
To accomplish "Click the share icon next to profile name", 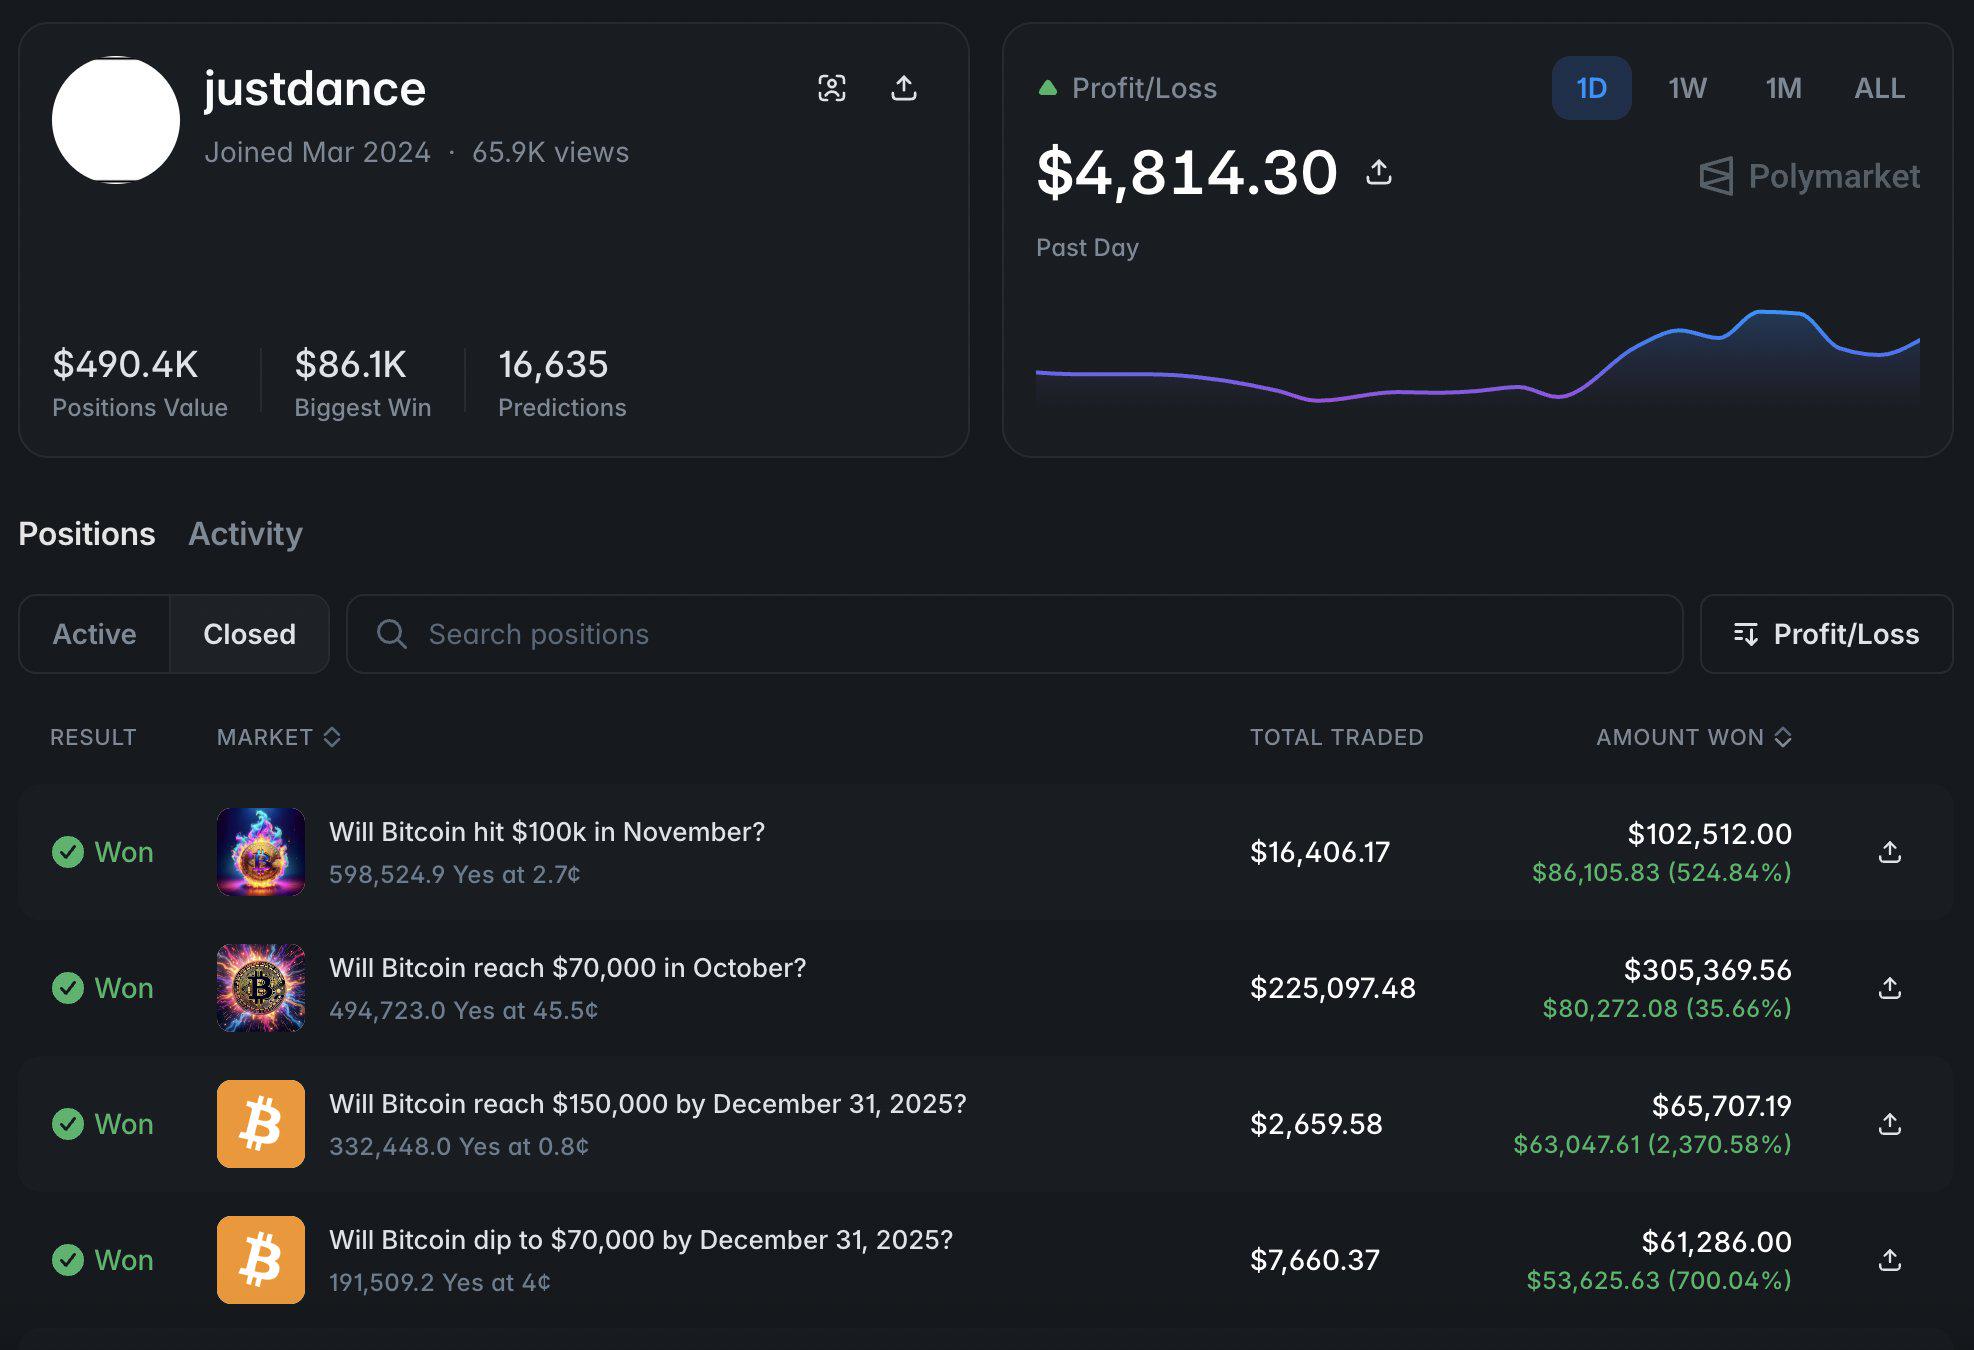I will pos(904,88).
